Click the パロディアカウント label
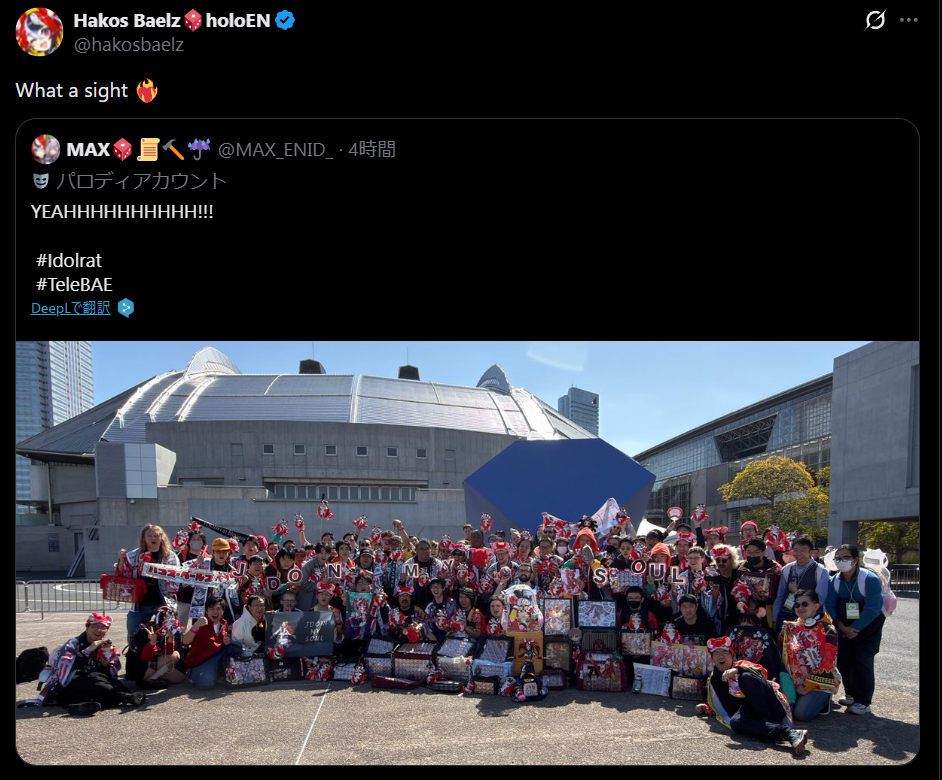942x780 pixels. (141, 180)
